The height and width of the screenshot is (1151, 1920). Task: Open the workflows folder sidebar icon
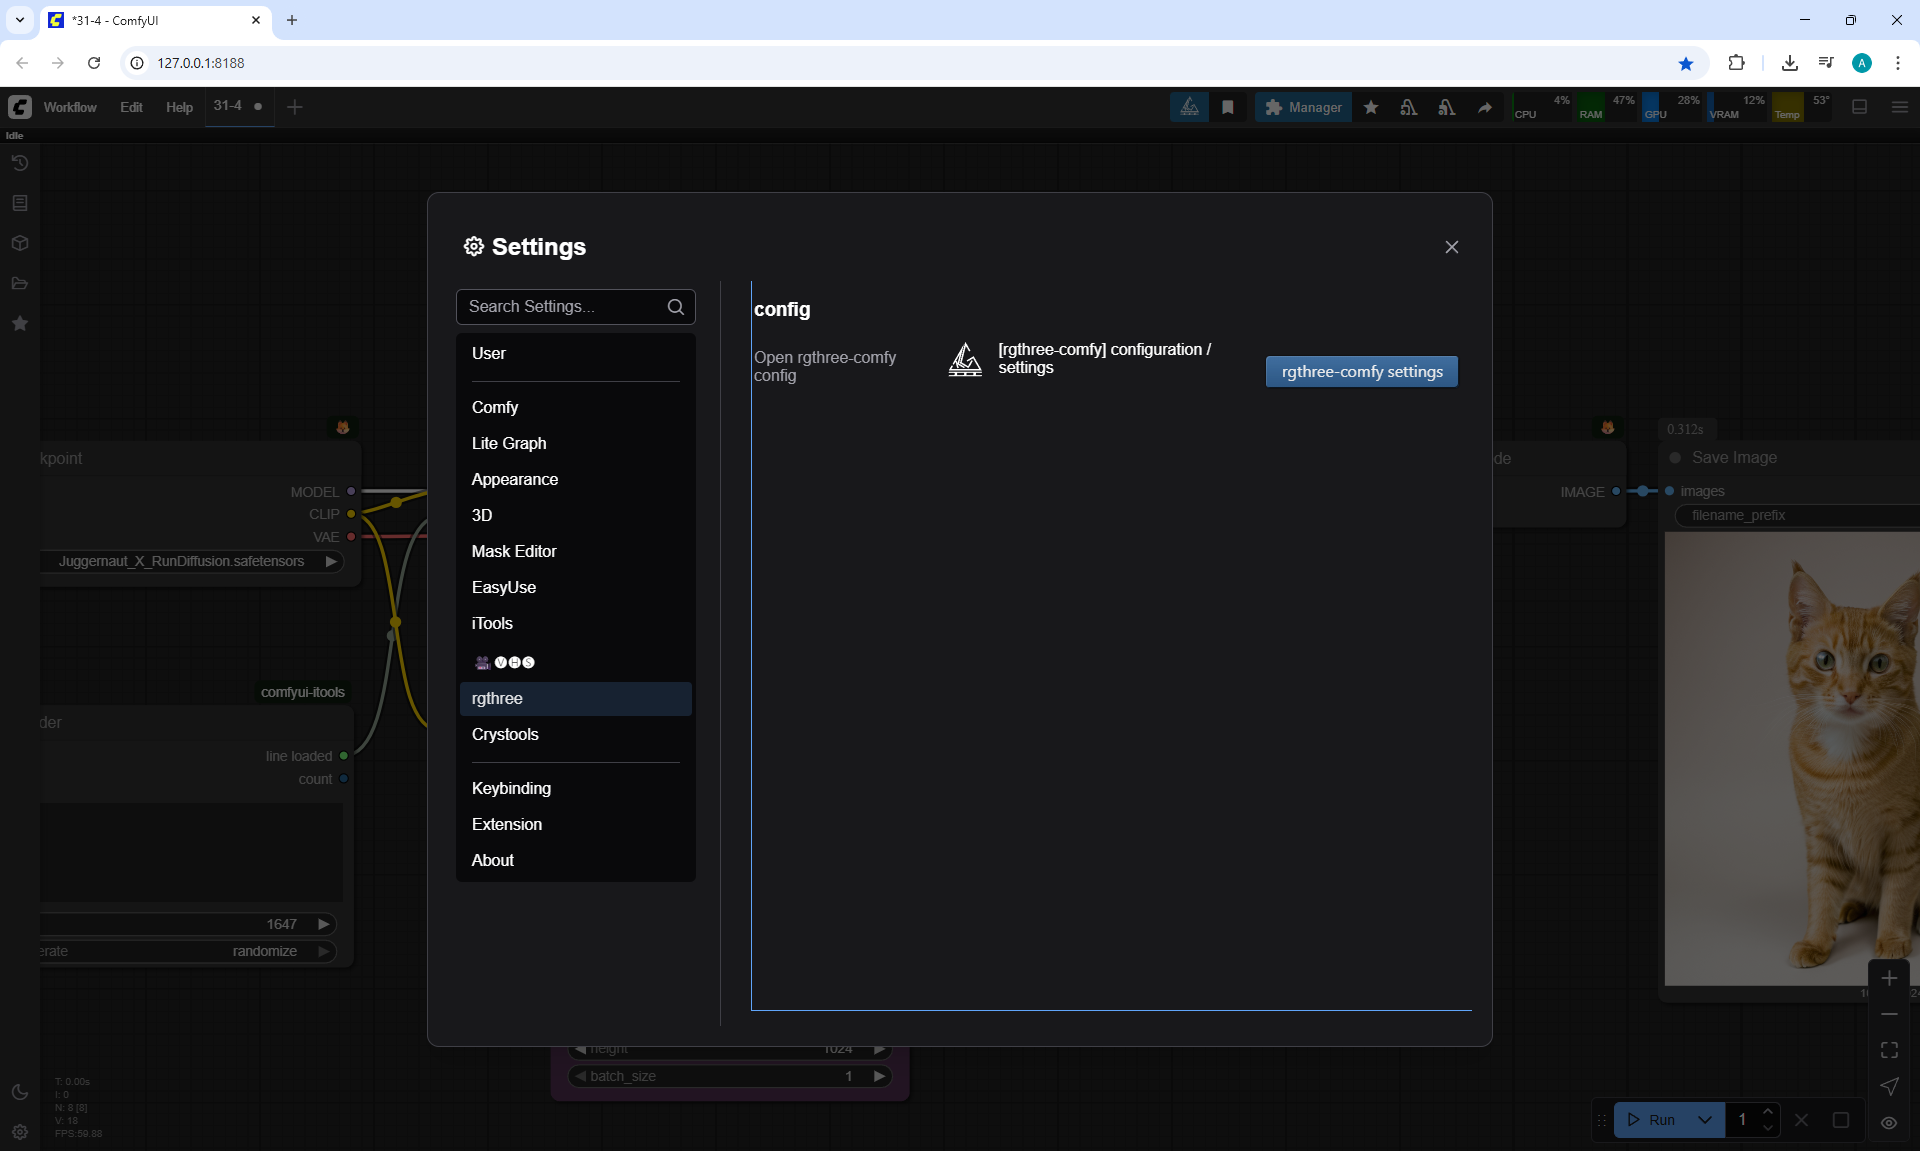click(x=20, y=283)
